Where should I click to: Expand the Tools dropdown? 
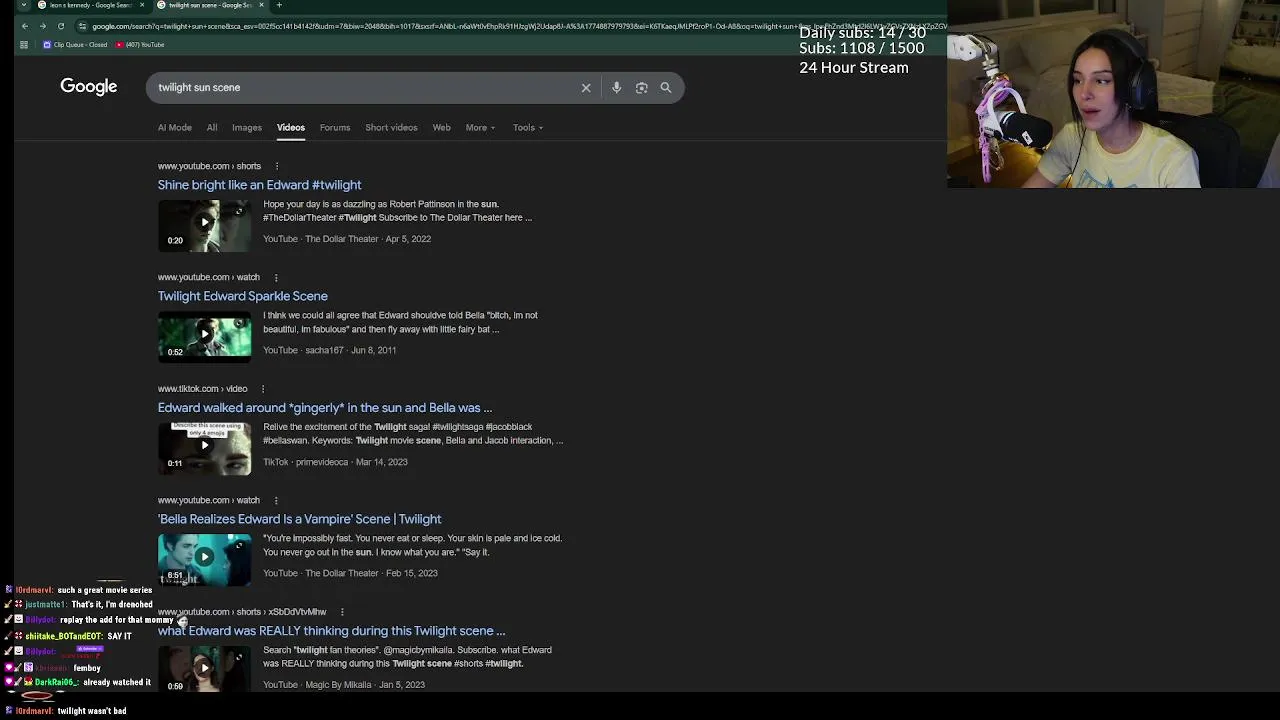coord(528,128)
